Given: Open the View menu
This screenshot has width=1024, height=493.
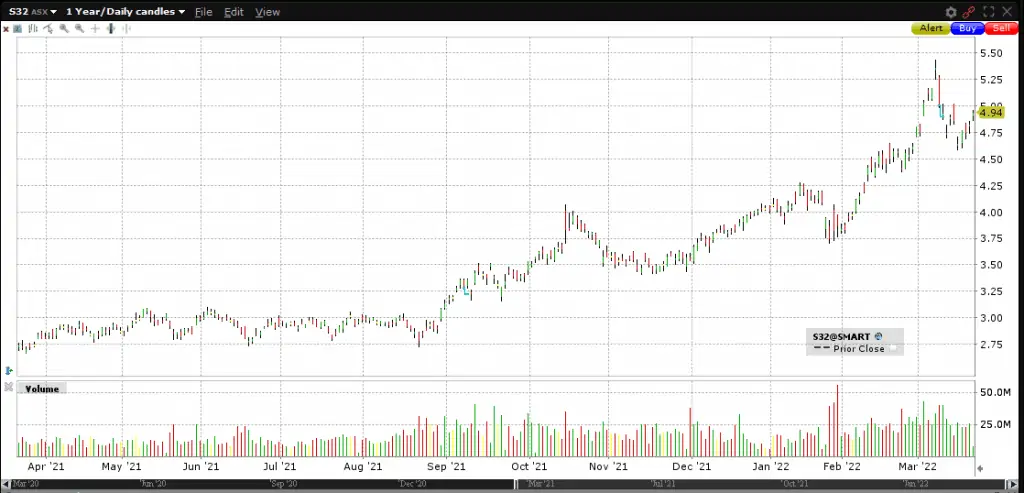Looking at the screenshot, I should tap(267, 12).
